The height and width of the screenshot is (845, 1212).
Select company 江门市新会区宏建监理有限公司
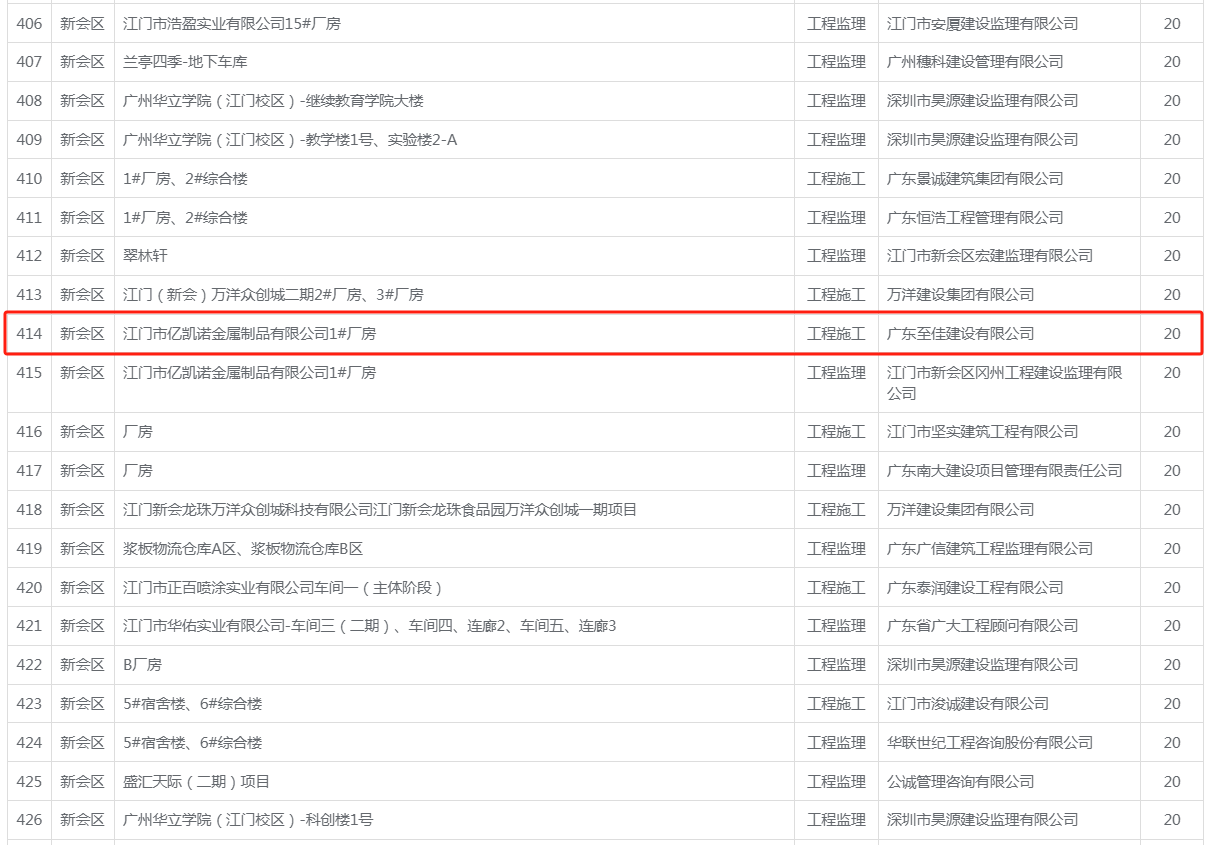(x=990, y=256)
